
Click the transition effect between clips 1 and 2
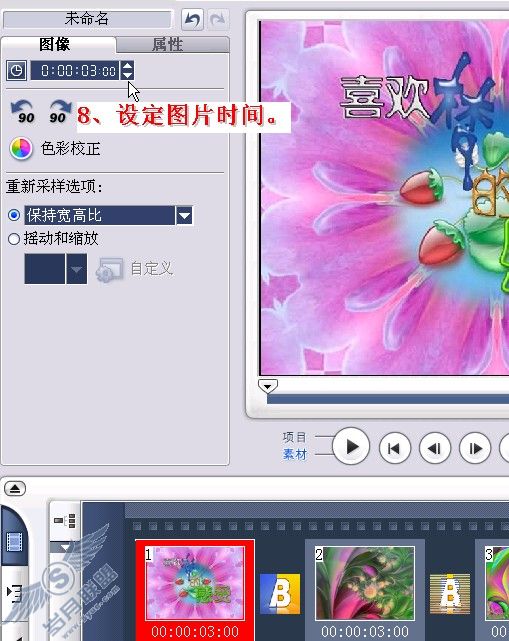(280, 594)
